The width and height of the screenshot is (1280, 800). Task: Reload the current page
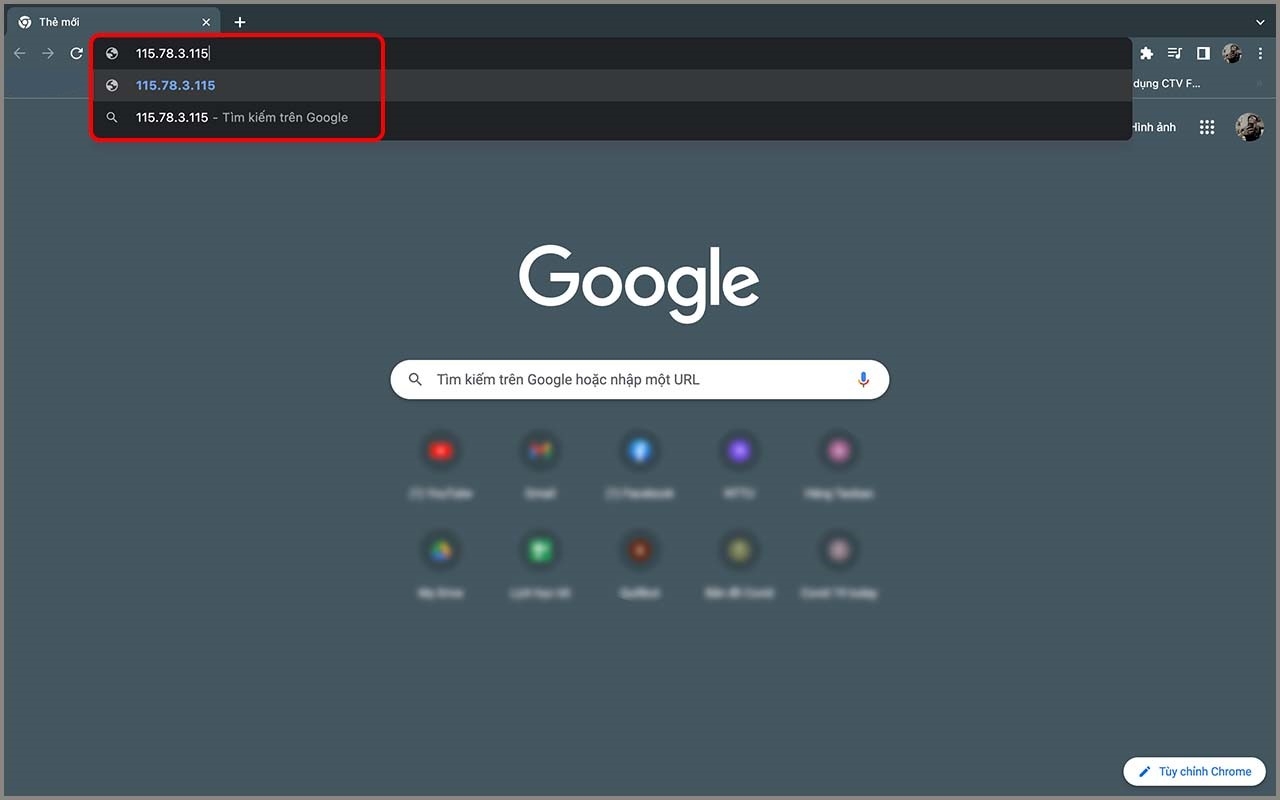[76, 53]
